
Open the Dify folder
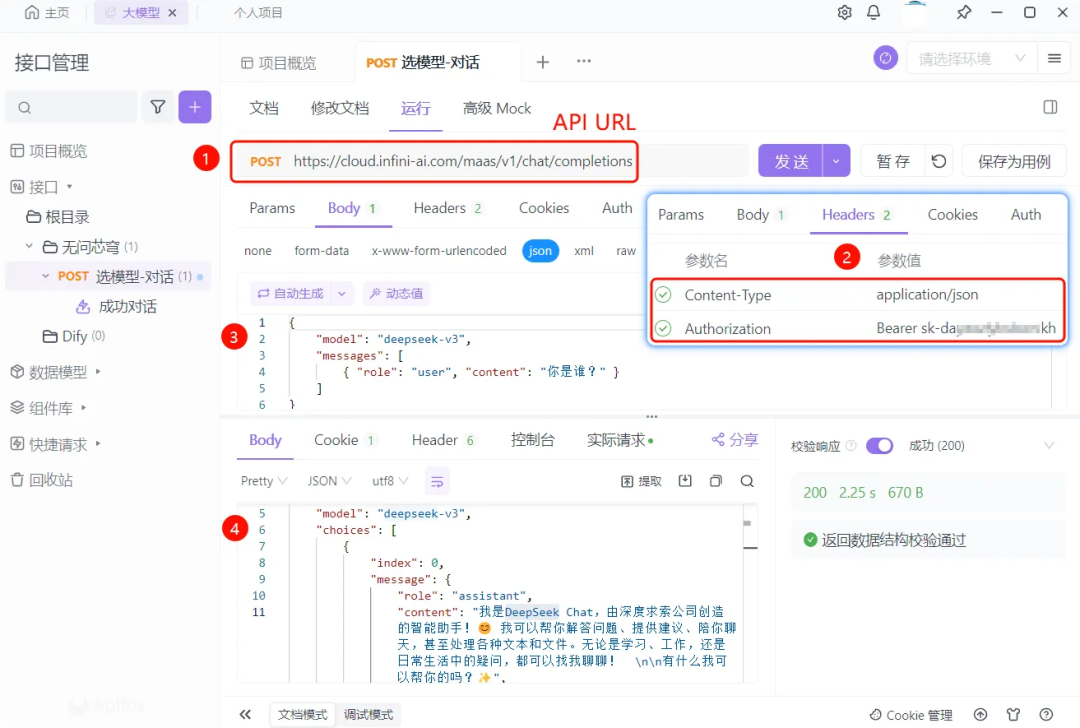[74, 336]
